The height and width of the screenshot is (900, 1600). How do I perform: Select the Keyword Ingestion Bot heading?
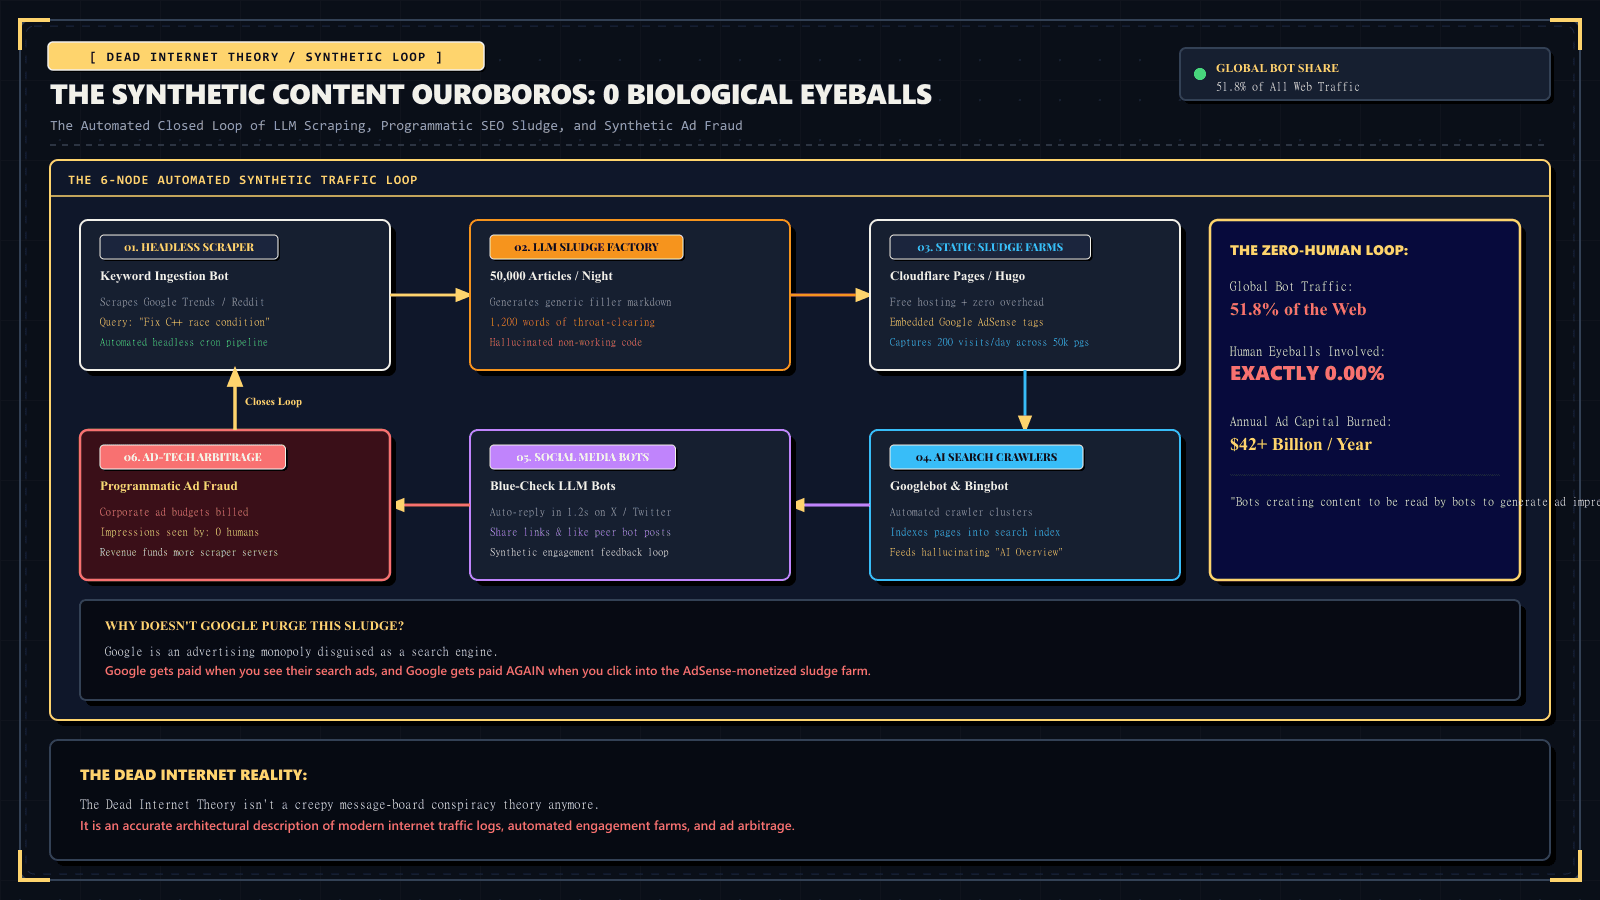164,276
